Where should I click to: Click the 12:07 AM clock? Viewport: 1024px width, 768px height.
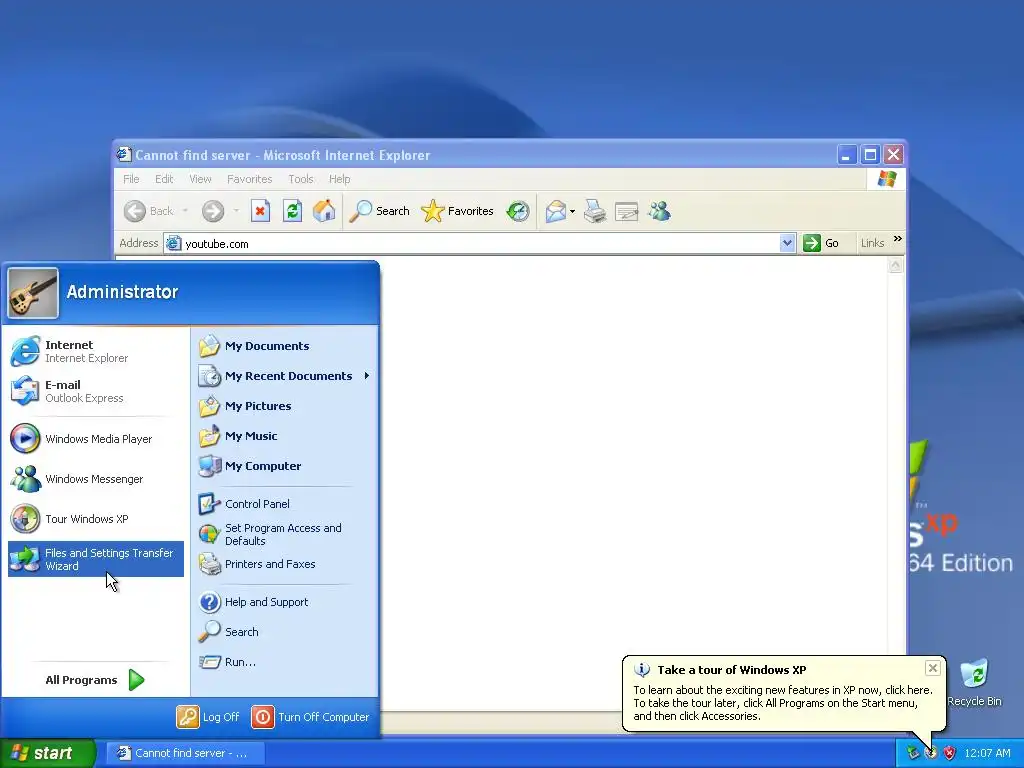(x=987, y=753)
